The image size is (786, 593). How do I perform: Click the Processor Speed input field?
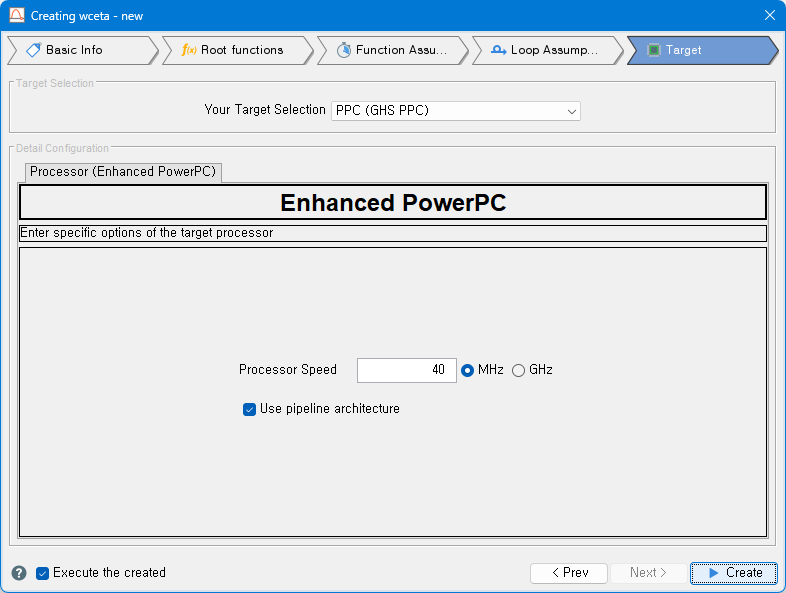coord(406,370)
